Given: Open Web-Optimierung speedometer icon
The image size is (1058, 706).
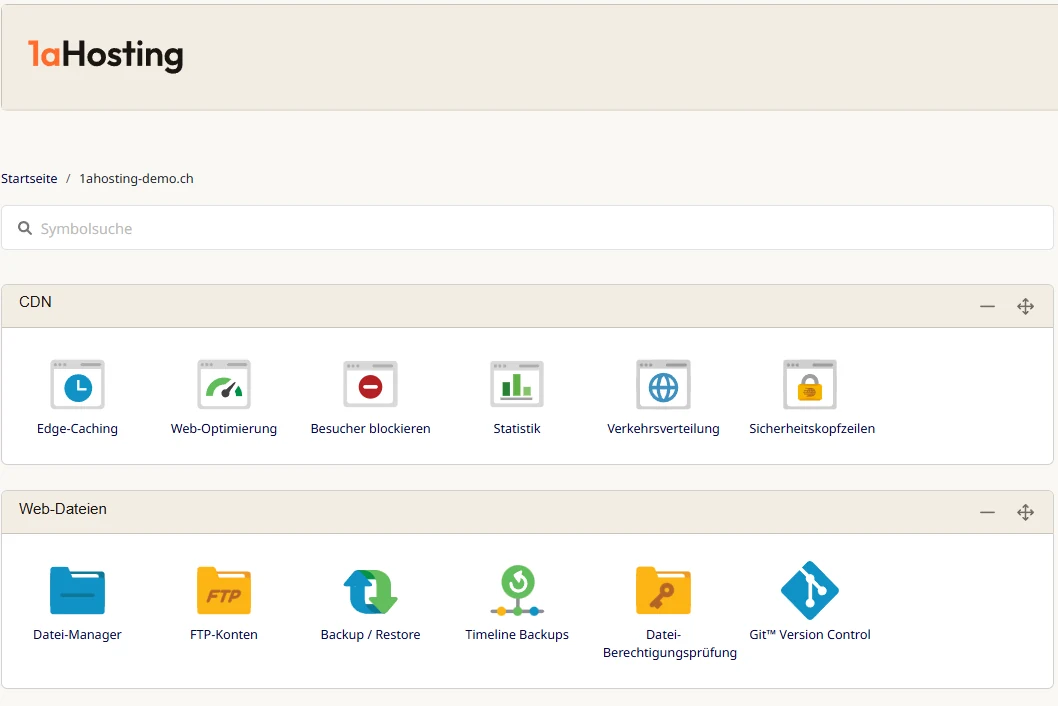Looking at the screenshot, I should click(x=224, y=384).
